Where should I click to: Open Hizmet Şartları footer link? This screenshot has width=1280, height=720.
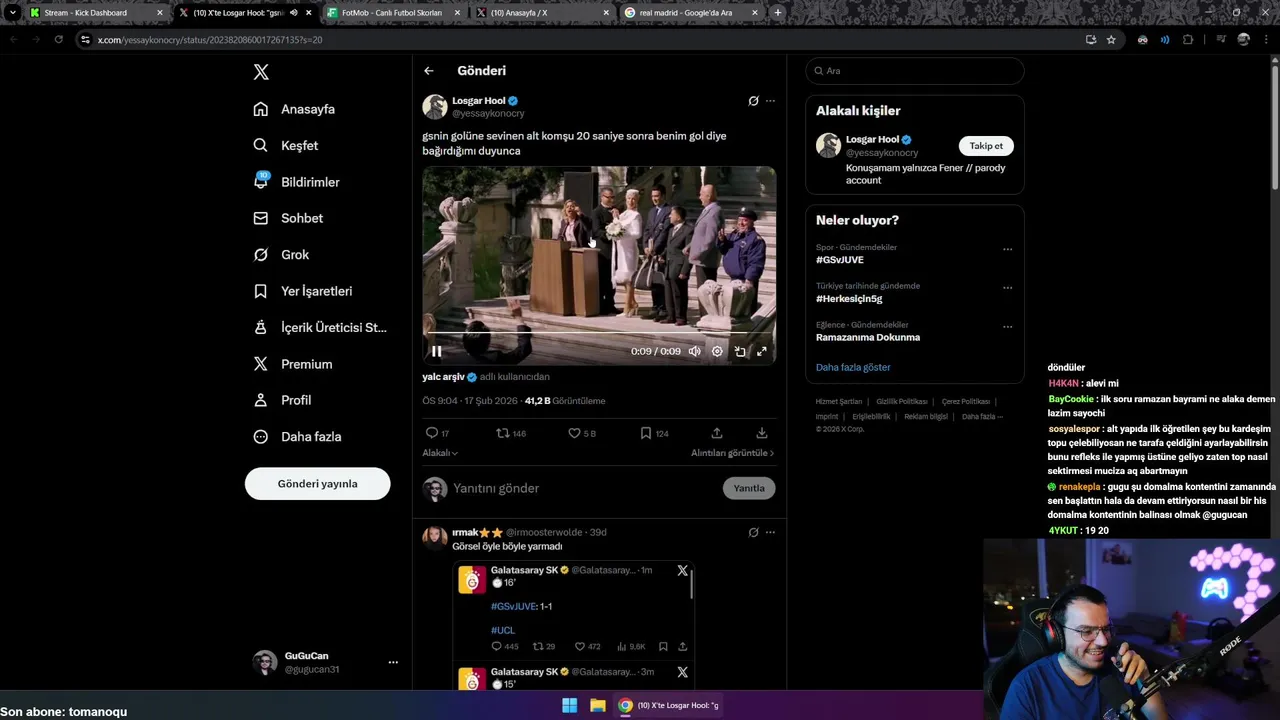(840, 402)
